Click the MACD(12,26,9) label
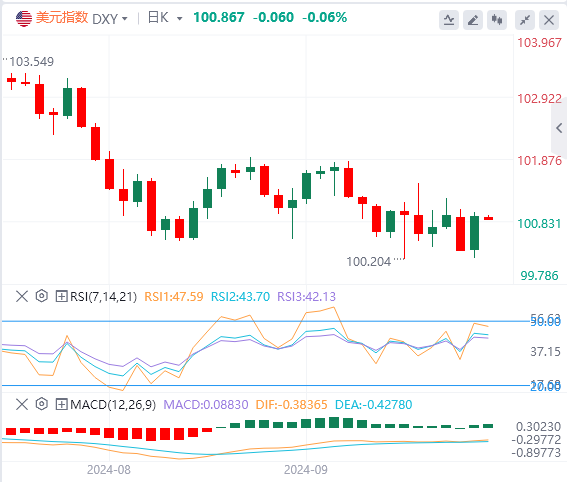Viewport: 567px width, 482px height. click(x=113, y=404)
